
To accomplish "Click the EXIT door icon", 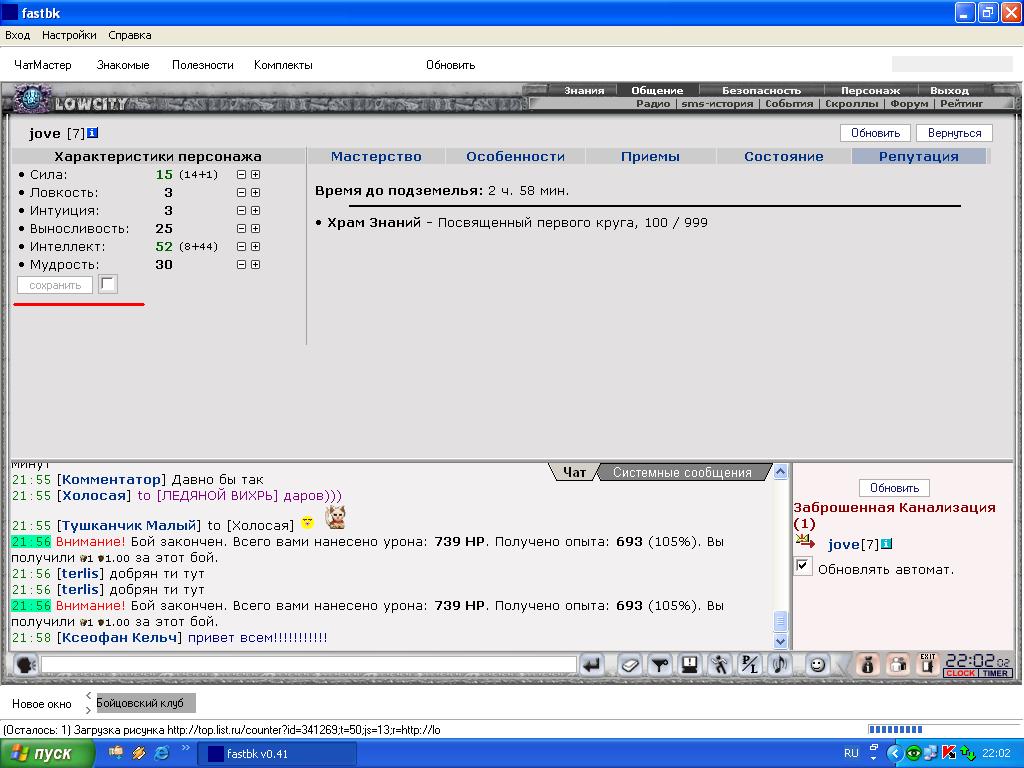I will point(927,664).
